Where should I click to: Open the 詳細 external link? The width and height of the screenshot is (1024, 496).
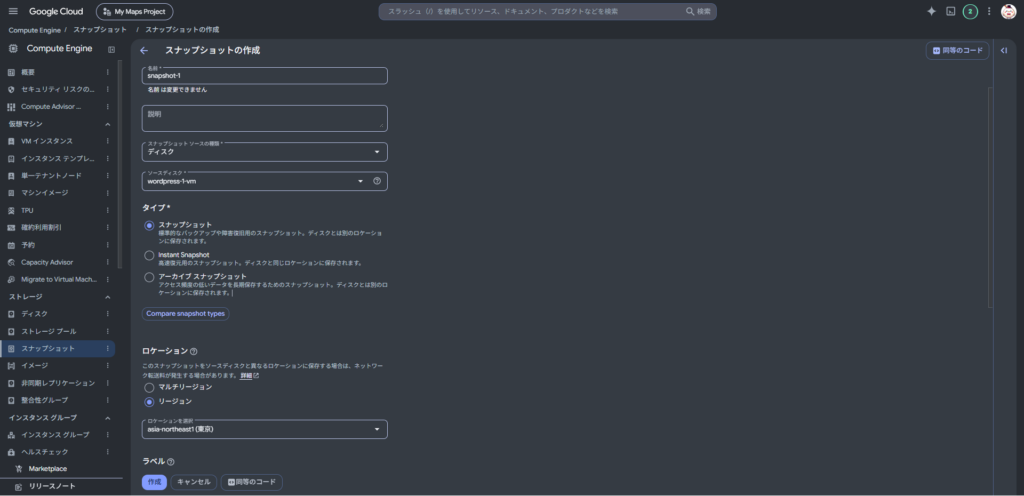[249, 376]
